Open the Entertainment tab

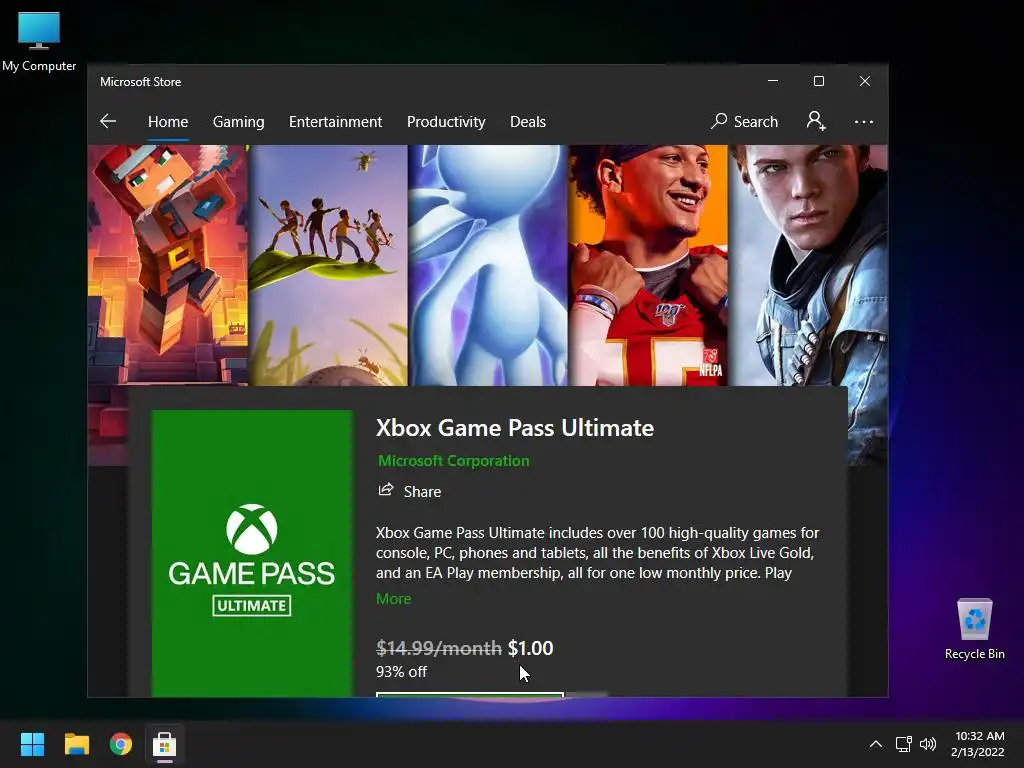click(x=335, y=121)
